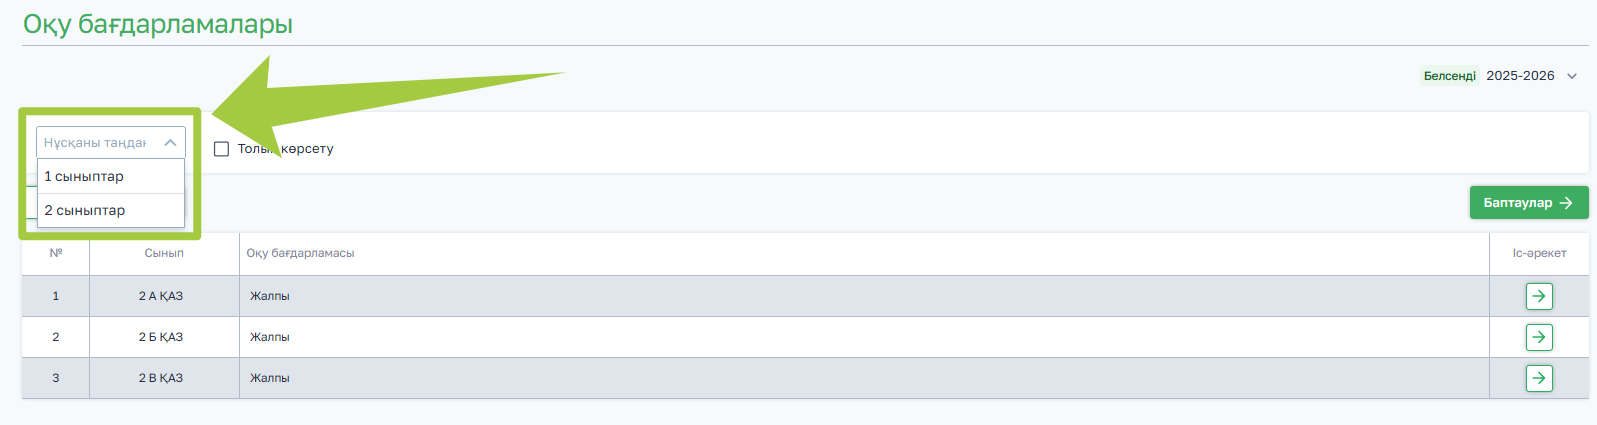Click the Оқу бағдарламасы column header

(x=300, y=253)
